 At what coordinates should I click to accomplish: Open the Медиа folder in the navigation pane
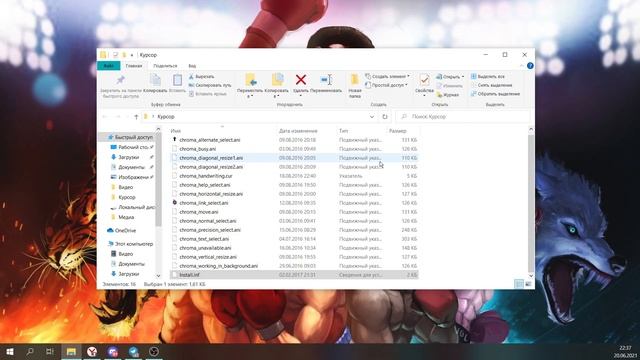pyautogui.click(x=122, y=218)
